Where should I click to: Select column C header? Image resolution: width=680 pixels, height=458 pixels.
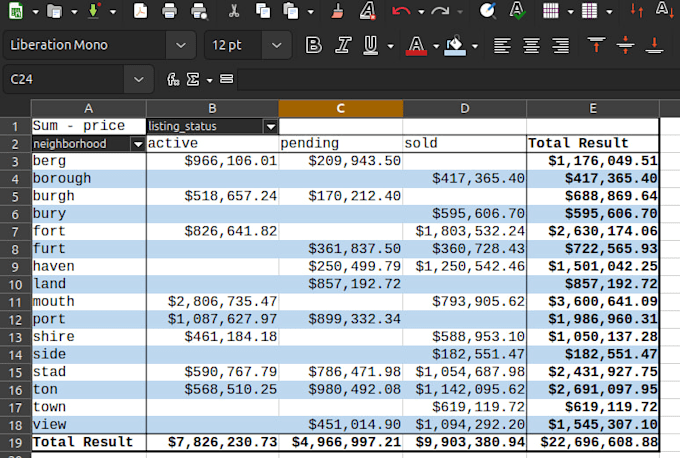340,108
